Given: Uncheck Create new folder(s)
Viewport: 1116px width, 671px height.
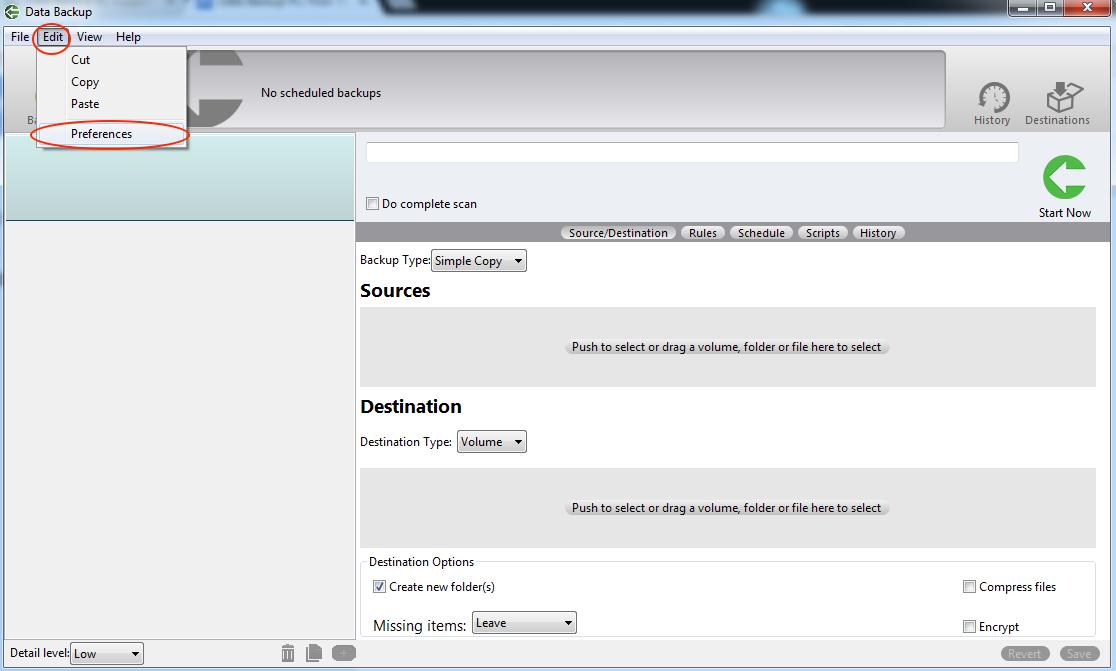Looking at the screenshot, I should pyautogui.click(x=379, y=586).
